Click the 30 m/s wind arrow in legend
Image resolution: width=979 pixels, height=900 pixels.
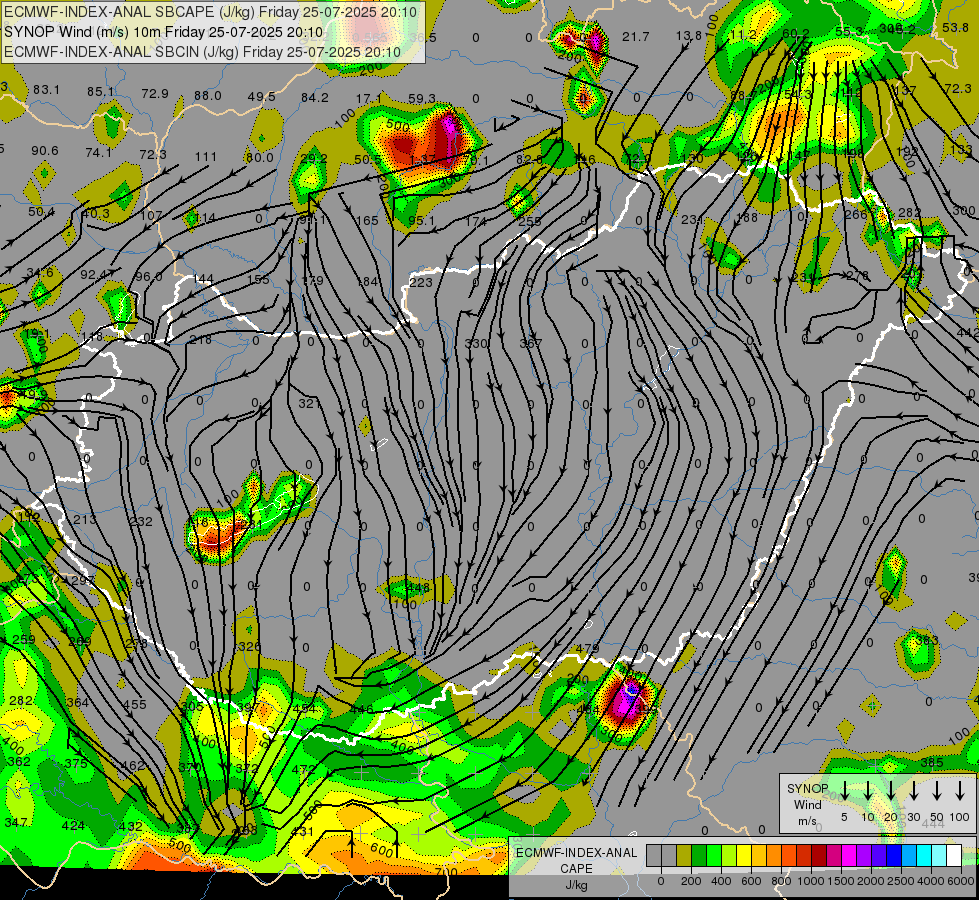click(914, 791)
